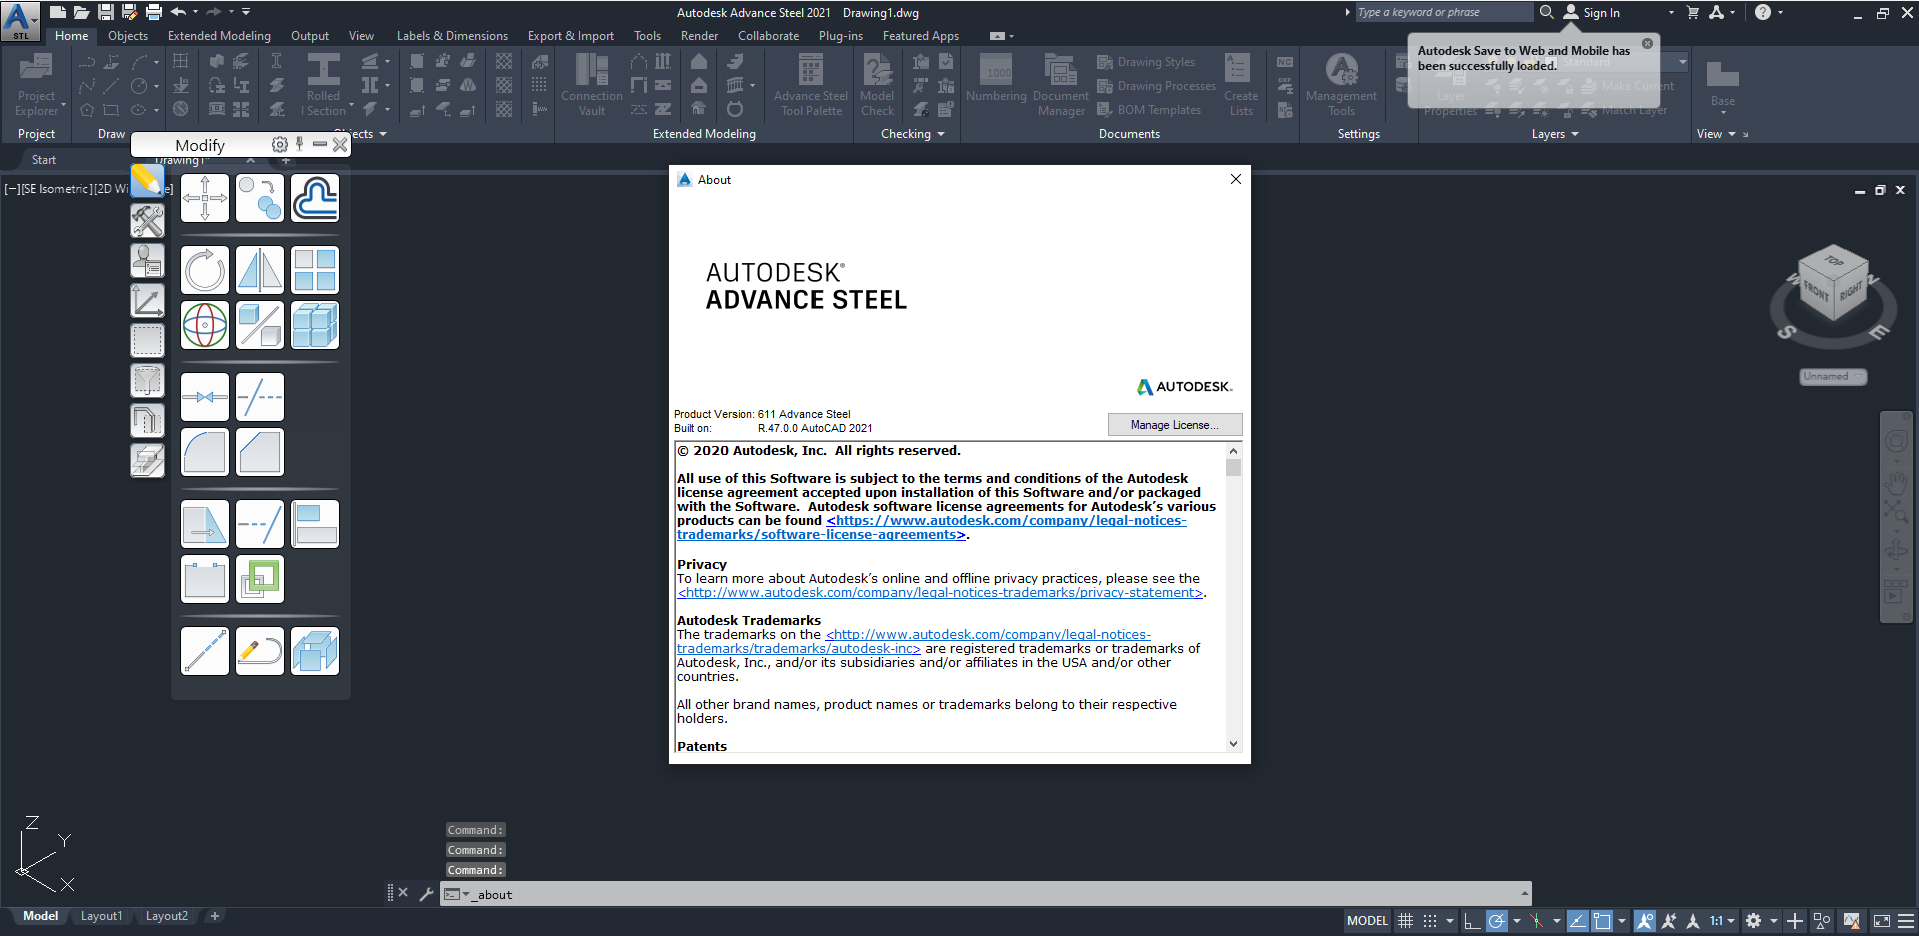Select the Mirror tool icon

tap(260, 270)
